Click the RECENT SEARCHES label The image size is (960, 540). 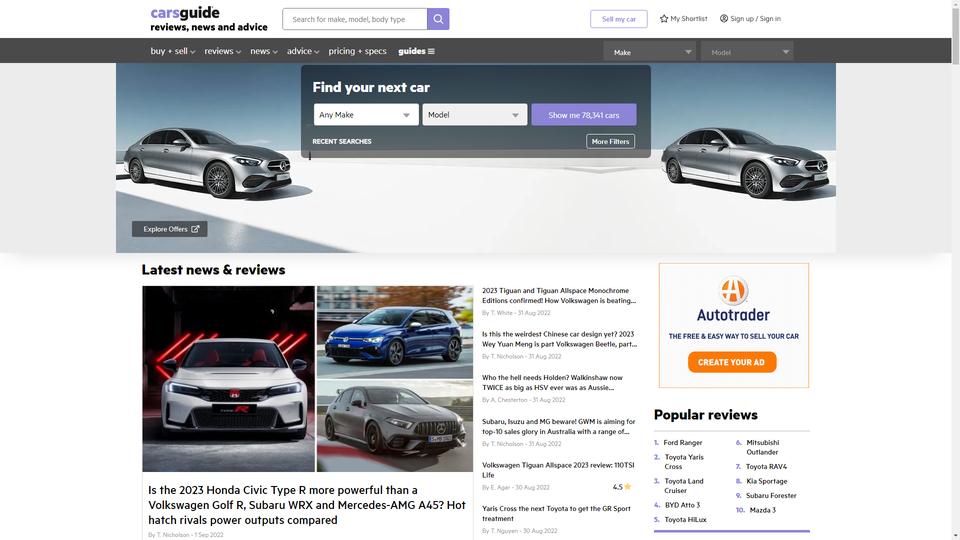(x=342, y=141)
